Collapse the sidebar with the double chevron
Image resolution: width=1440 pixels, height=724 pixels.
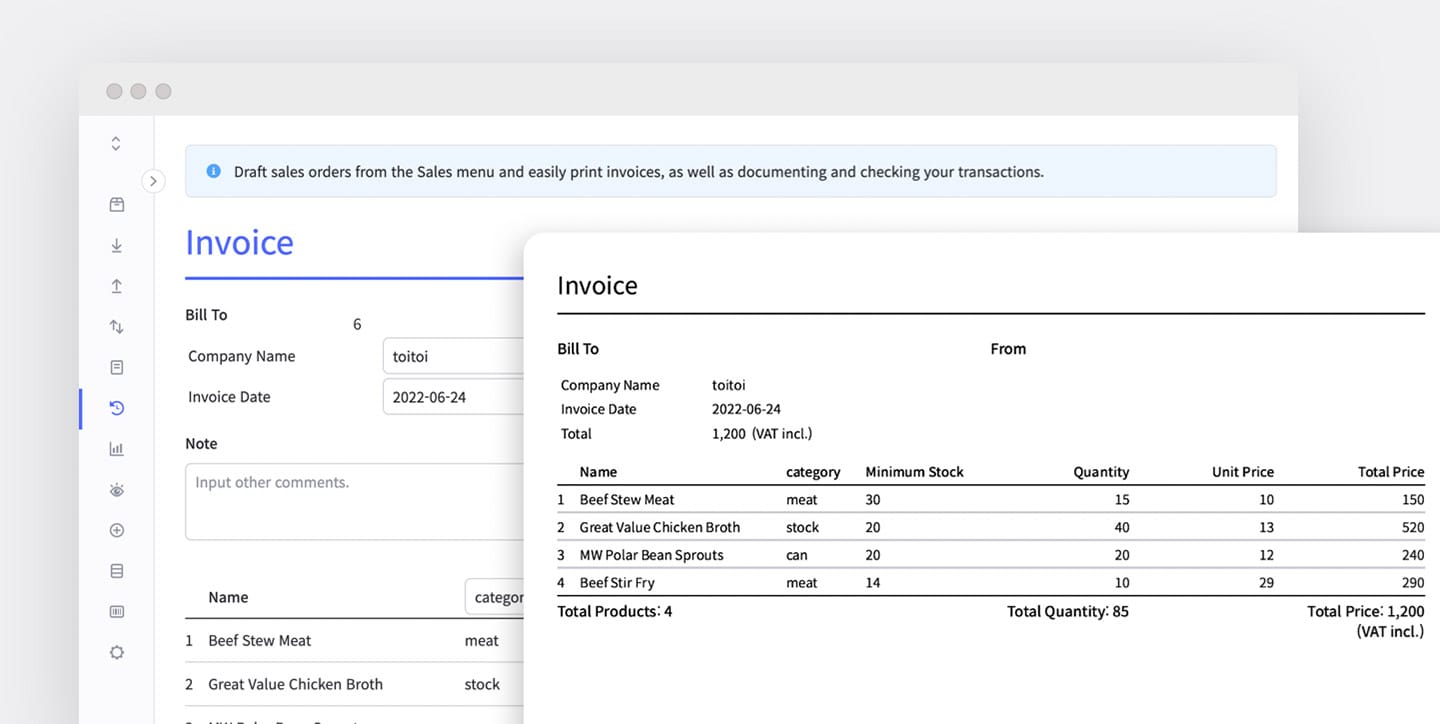pos(116,143)
